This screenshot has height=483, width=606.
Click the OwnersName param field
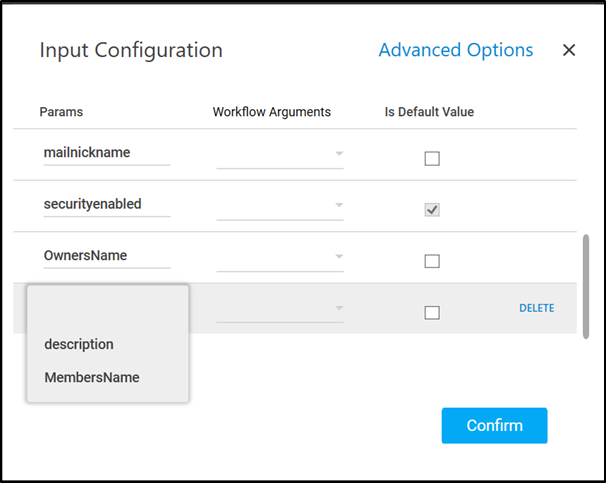click(107, 256)
